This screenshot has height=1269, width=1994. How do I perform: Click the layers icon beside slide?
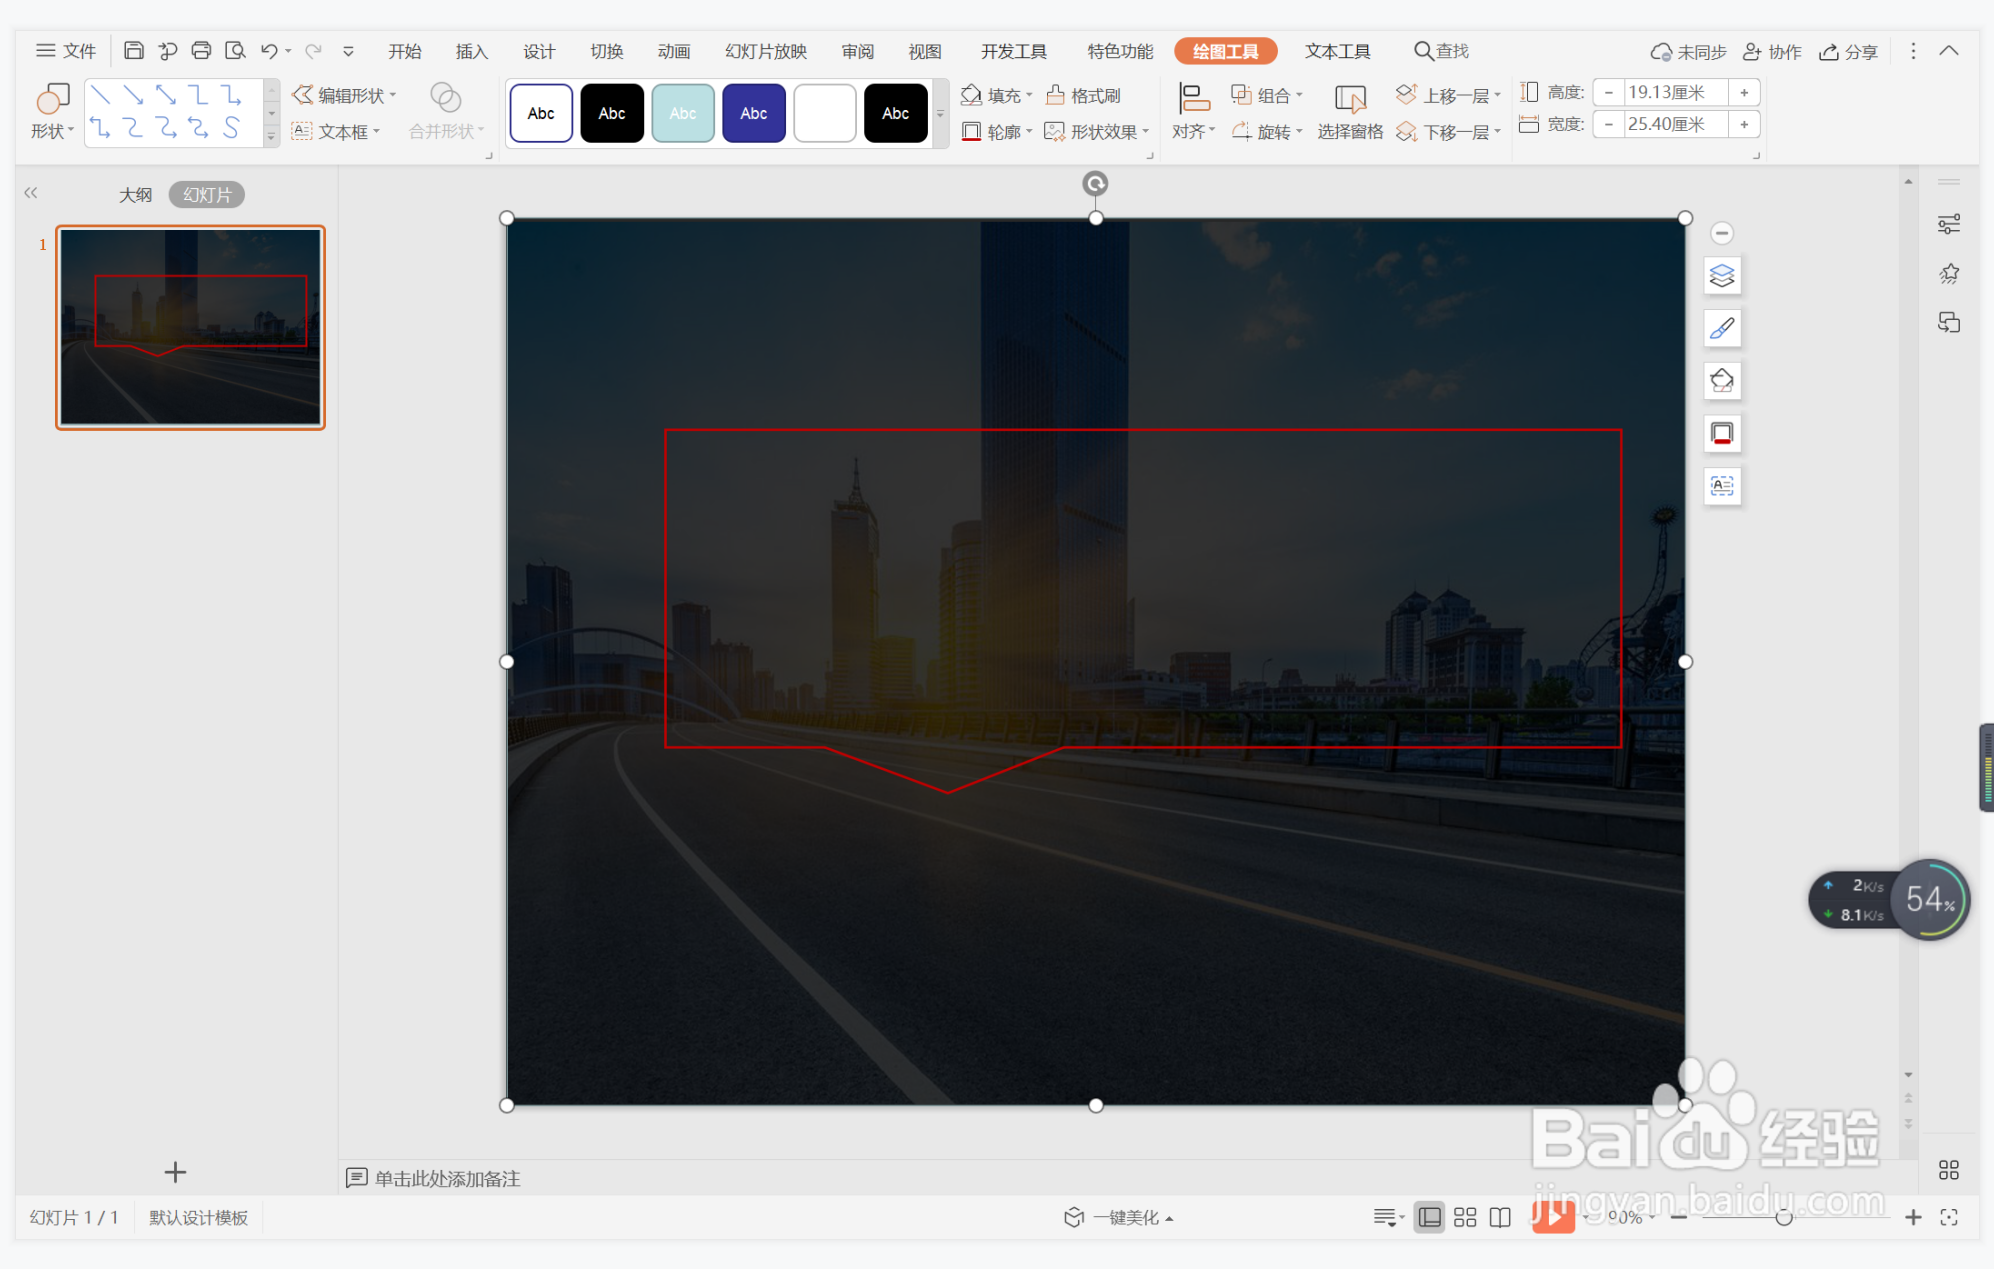(x=1722, y=276)
